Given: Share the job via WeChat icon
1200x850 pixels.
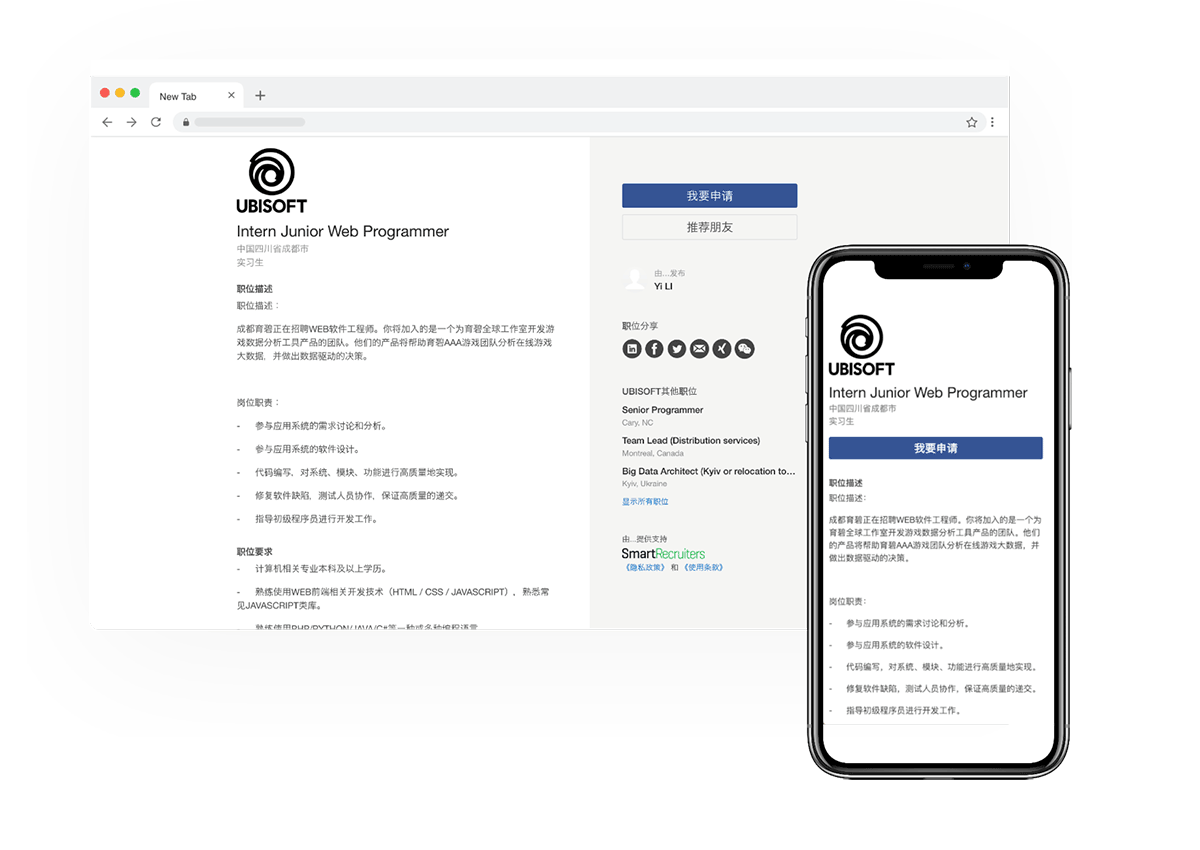Looking at the screenshot, I should [x=744, y=348].
